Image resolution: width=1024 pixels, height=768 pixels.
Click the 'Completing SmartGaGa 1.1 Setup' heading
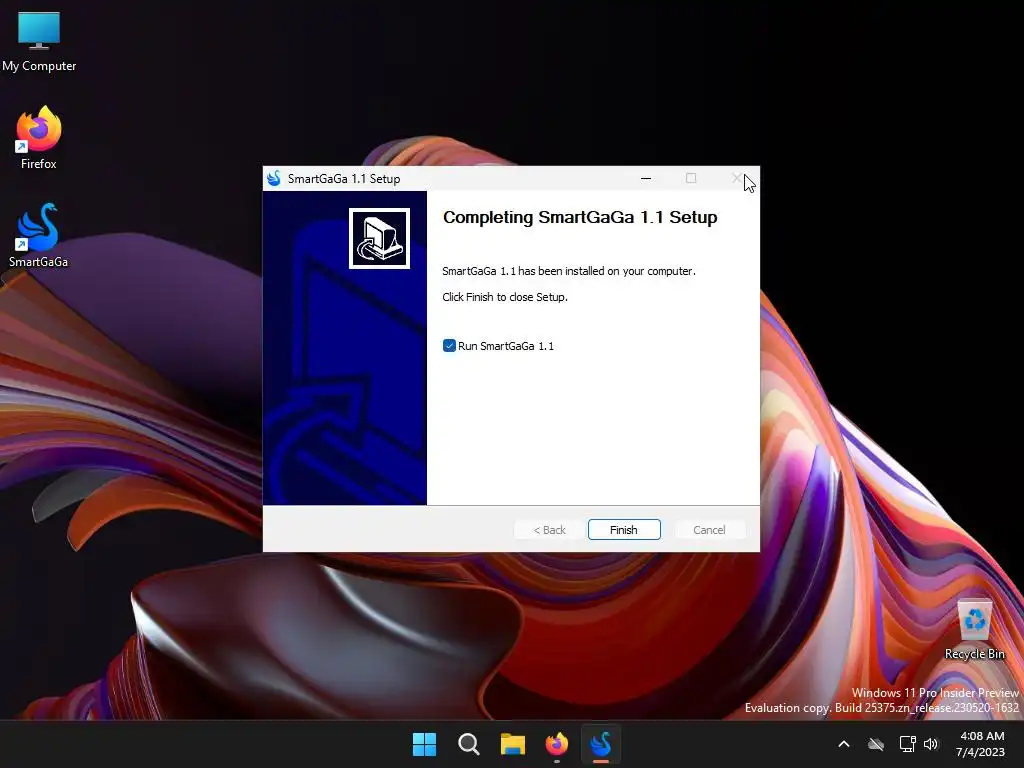[580, 217]
